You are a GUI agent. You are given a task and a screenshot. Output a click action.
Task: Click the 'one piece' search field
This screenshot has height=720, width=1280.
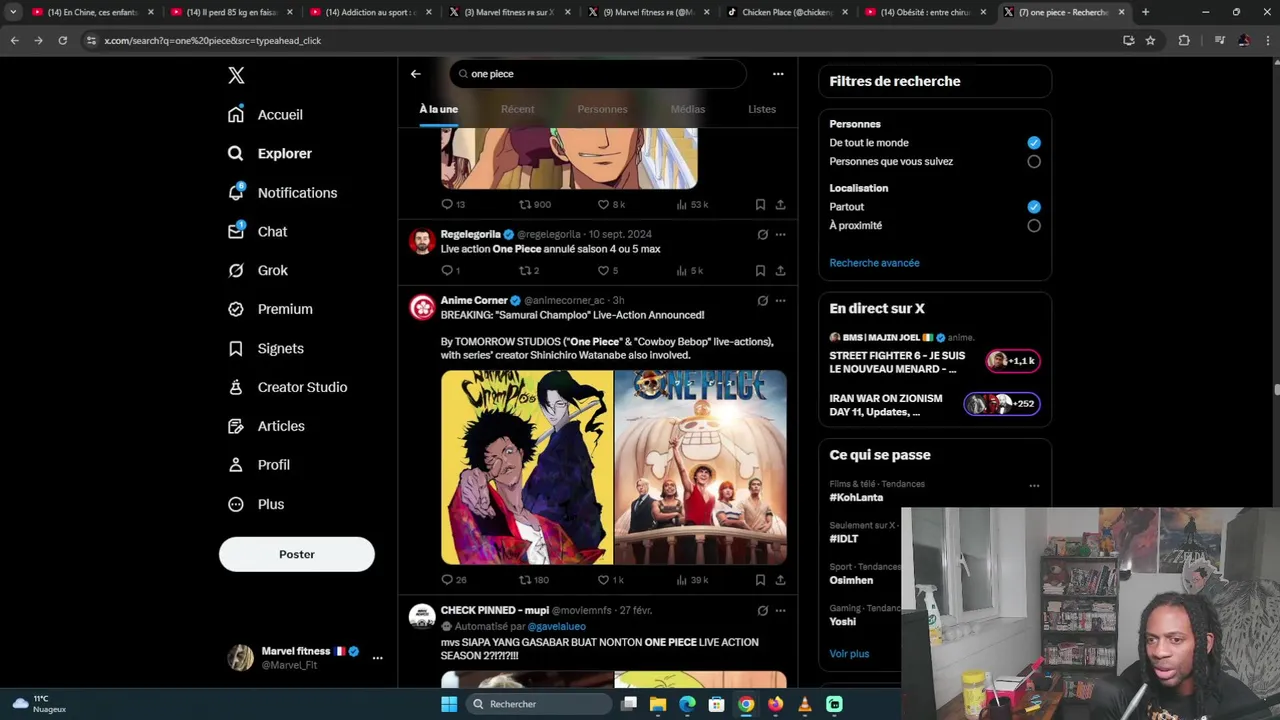point(598,74)
